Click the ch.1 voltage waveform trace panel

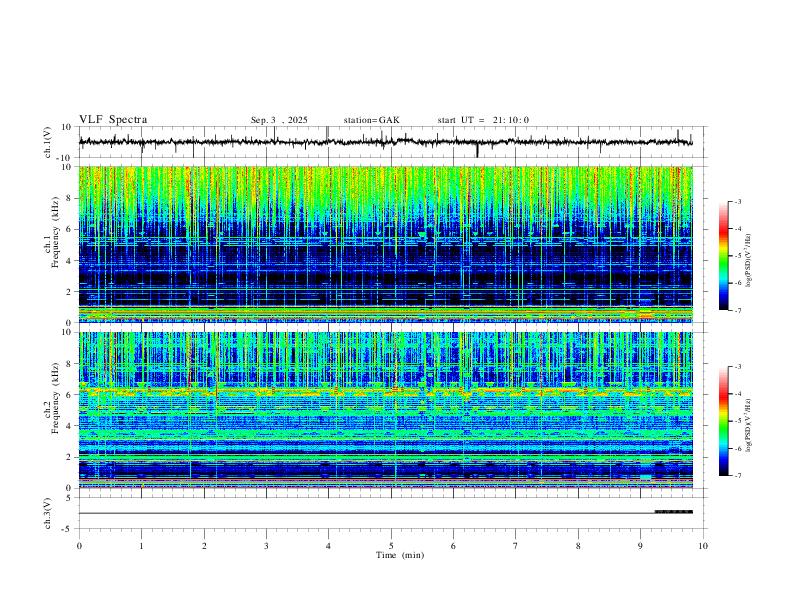point(393,142)
